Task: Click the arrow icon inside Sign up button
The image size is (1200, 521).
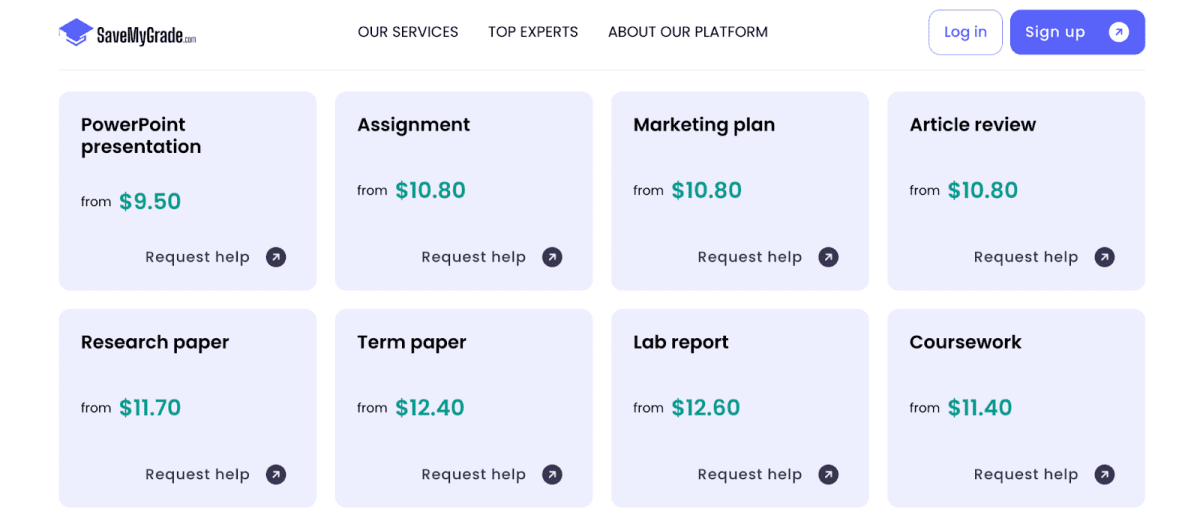Action: (x=1119, y=32)
